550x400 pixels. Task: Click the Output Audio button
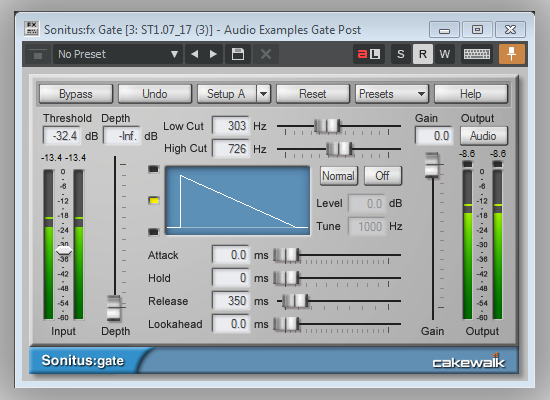tap(483, 136)
